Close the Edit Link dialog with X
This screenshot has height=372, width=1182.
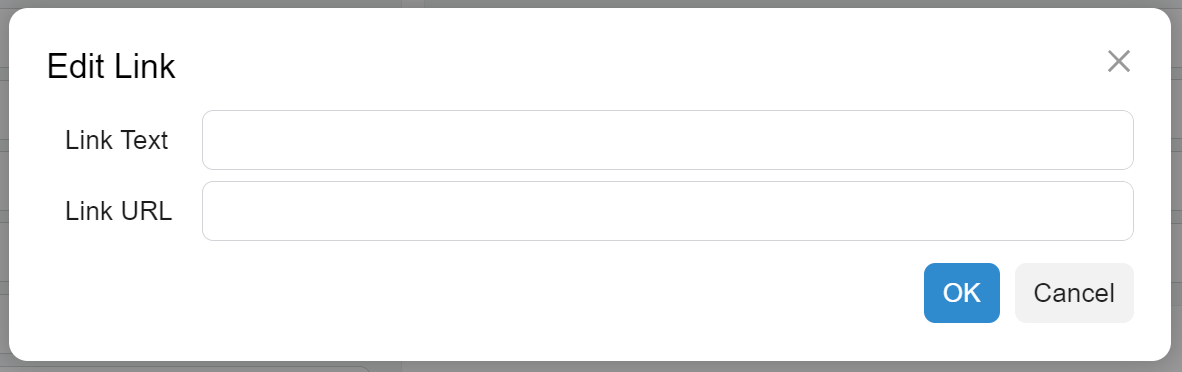click(1119, 61)
